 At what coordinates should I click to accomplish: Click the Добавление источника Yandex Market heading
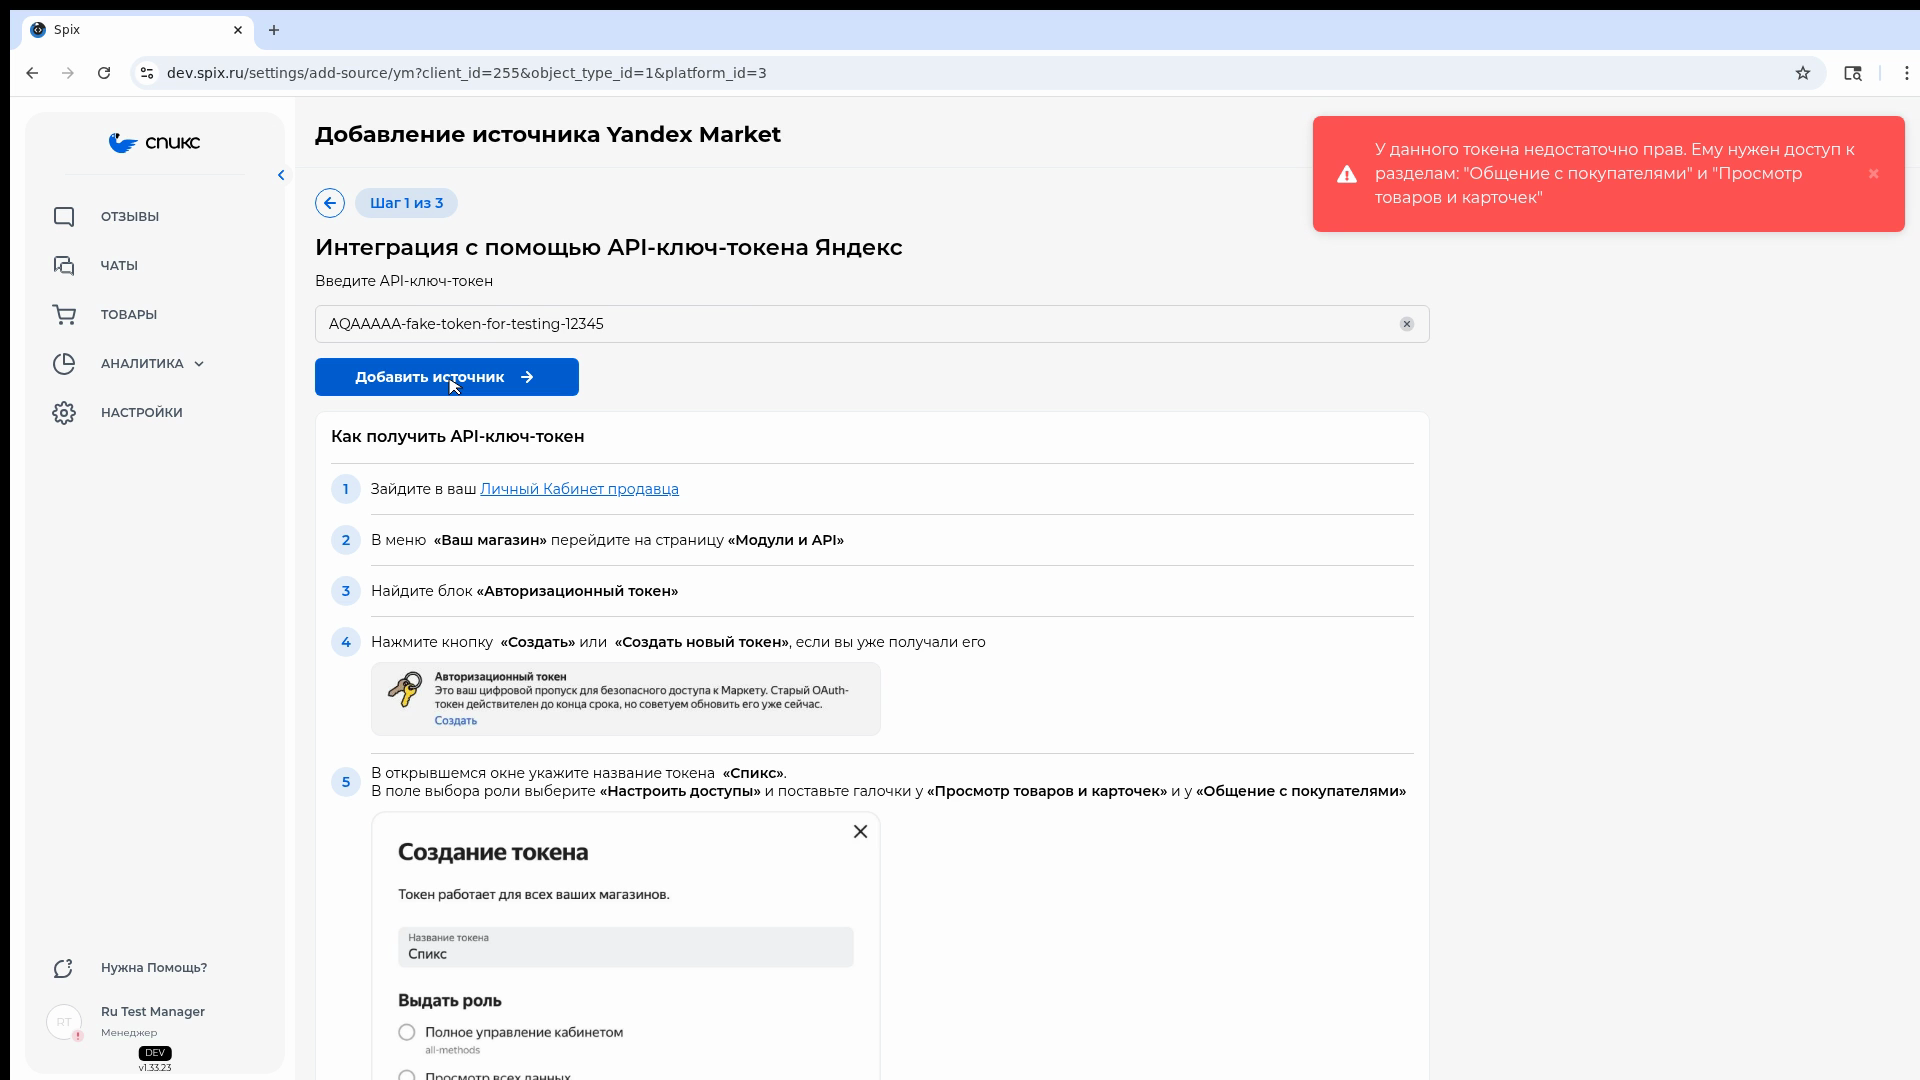[548, 135]
